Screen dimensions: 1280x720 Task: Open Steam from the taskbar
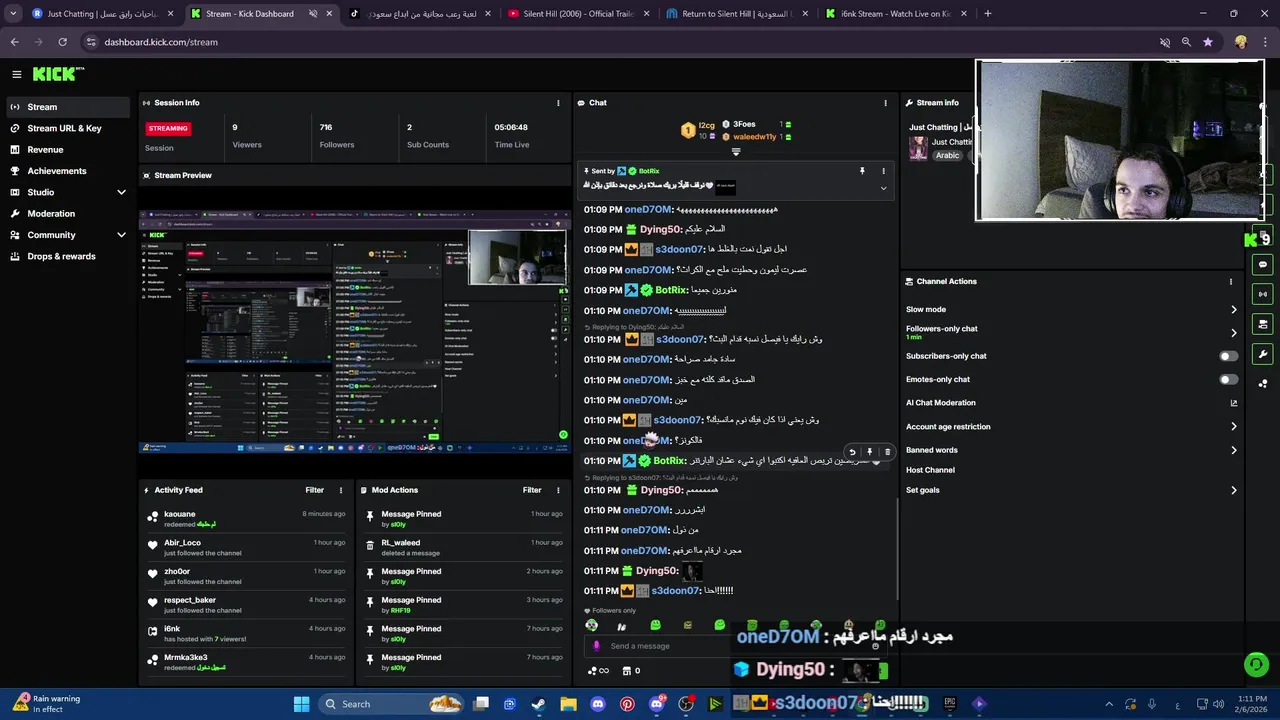[538, 704]
